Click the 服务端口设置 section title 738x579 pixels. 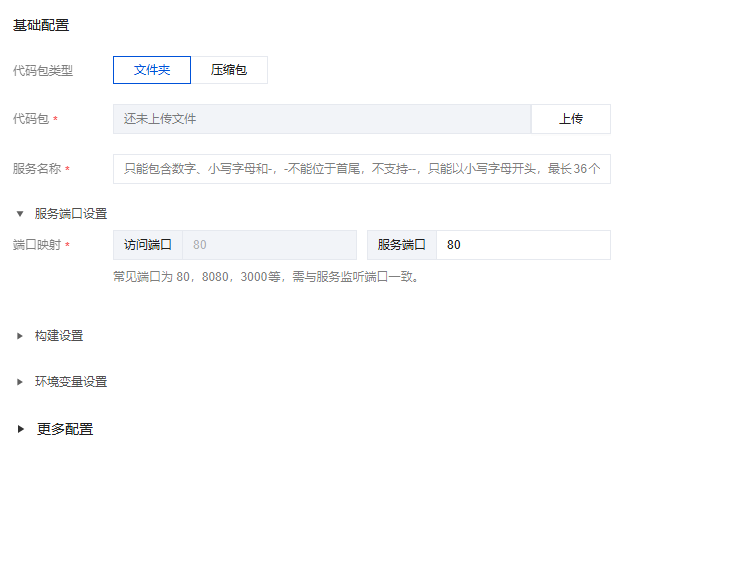point(71,213)
